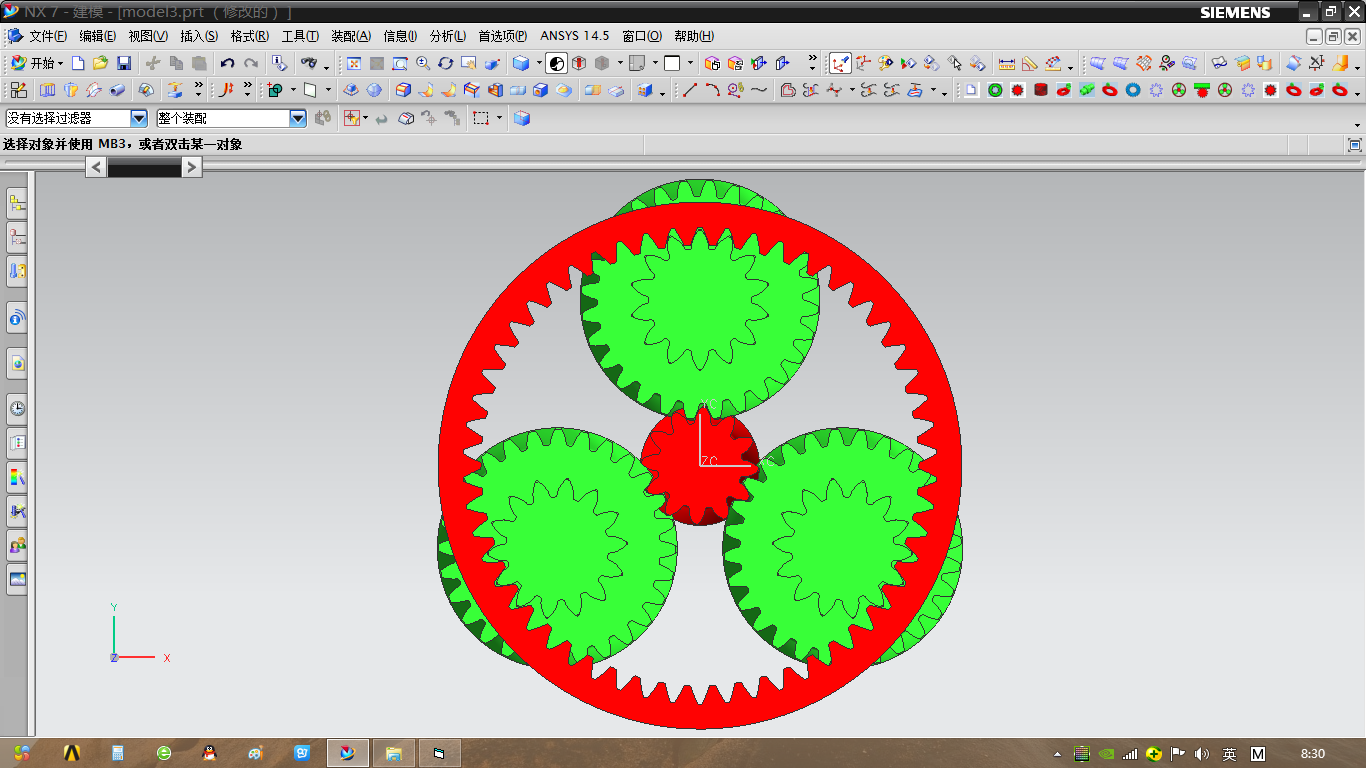This screenshot has width=1366, height=768.
Task: Open the 插入(S) menu
Action: pos(199,36)
